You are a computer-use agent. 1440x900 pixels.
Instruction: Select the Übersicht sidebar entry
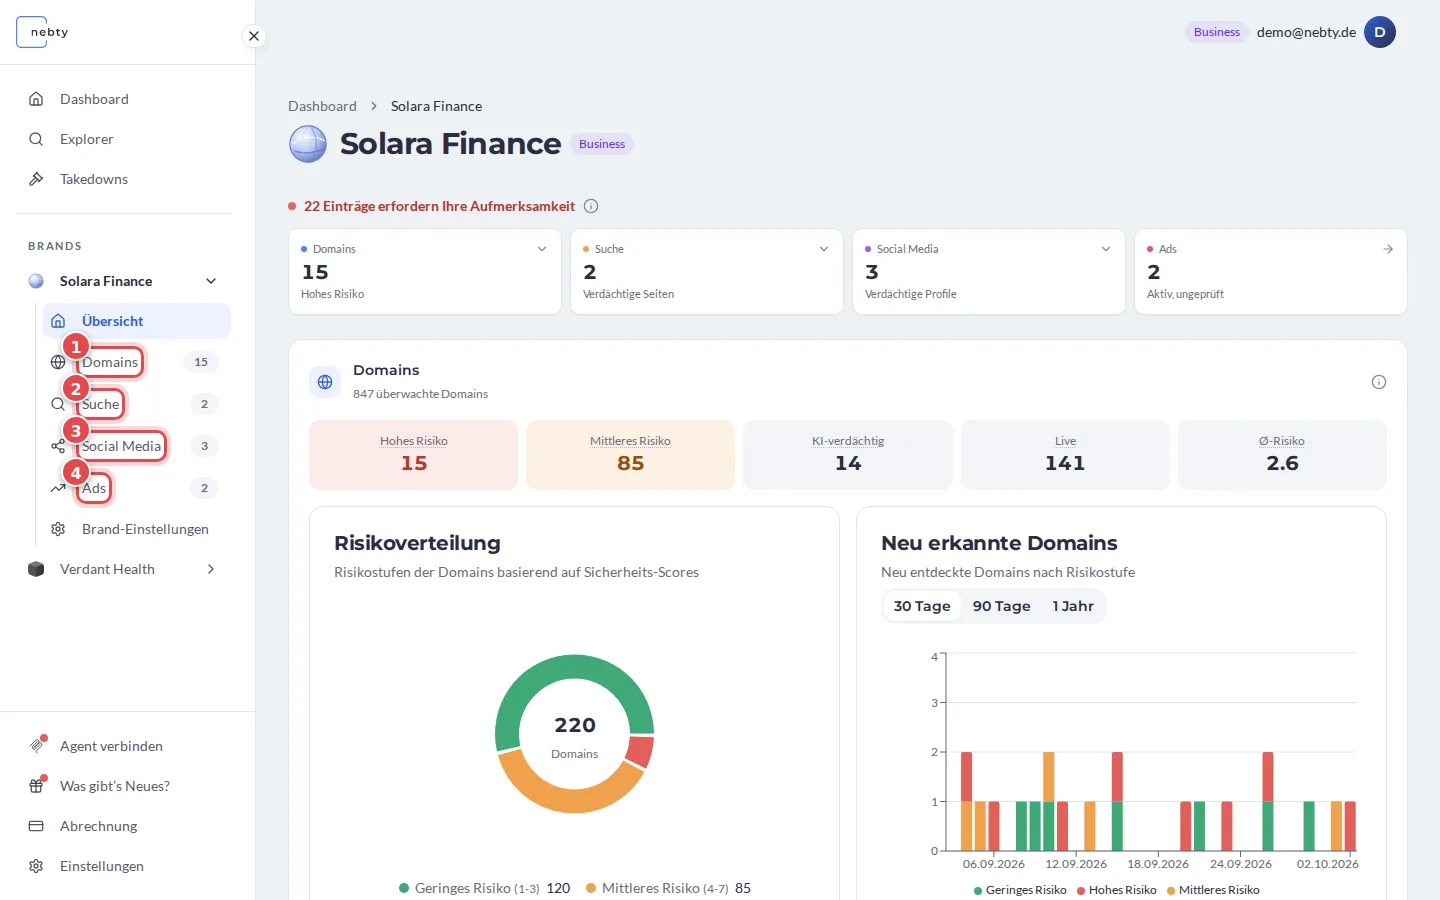pyautogui.click(x=136, y=321)
